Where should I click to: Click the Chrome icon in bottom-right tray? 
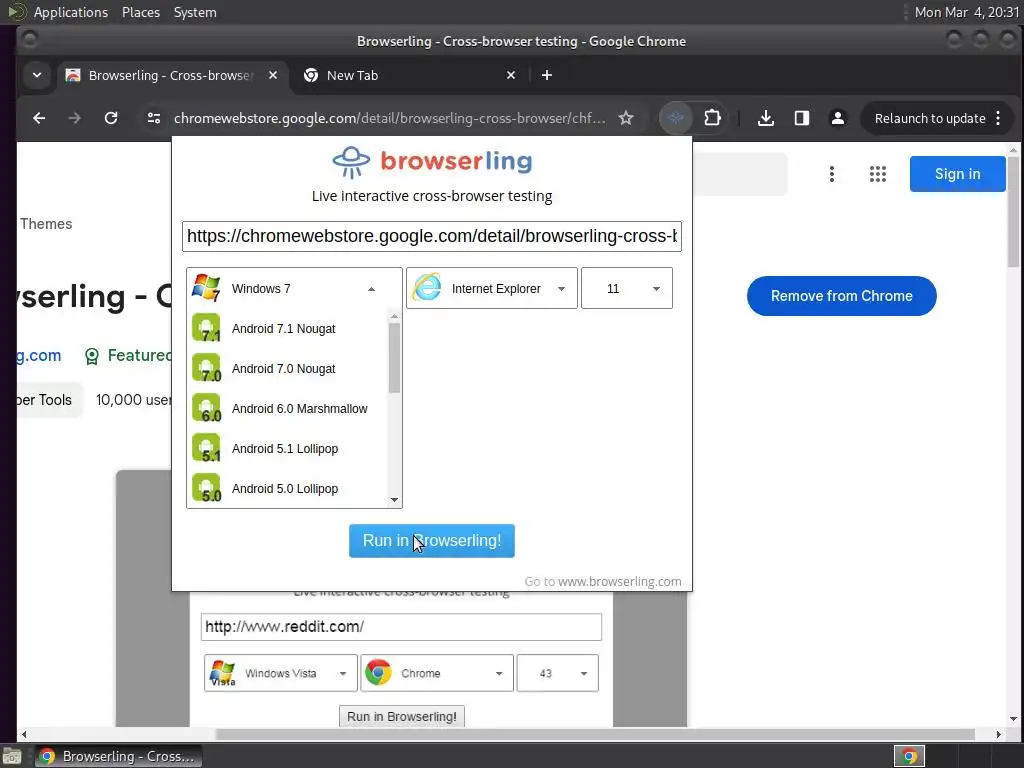point(909,756)
